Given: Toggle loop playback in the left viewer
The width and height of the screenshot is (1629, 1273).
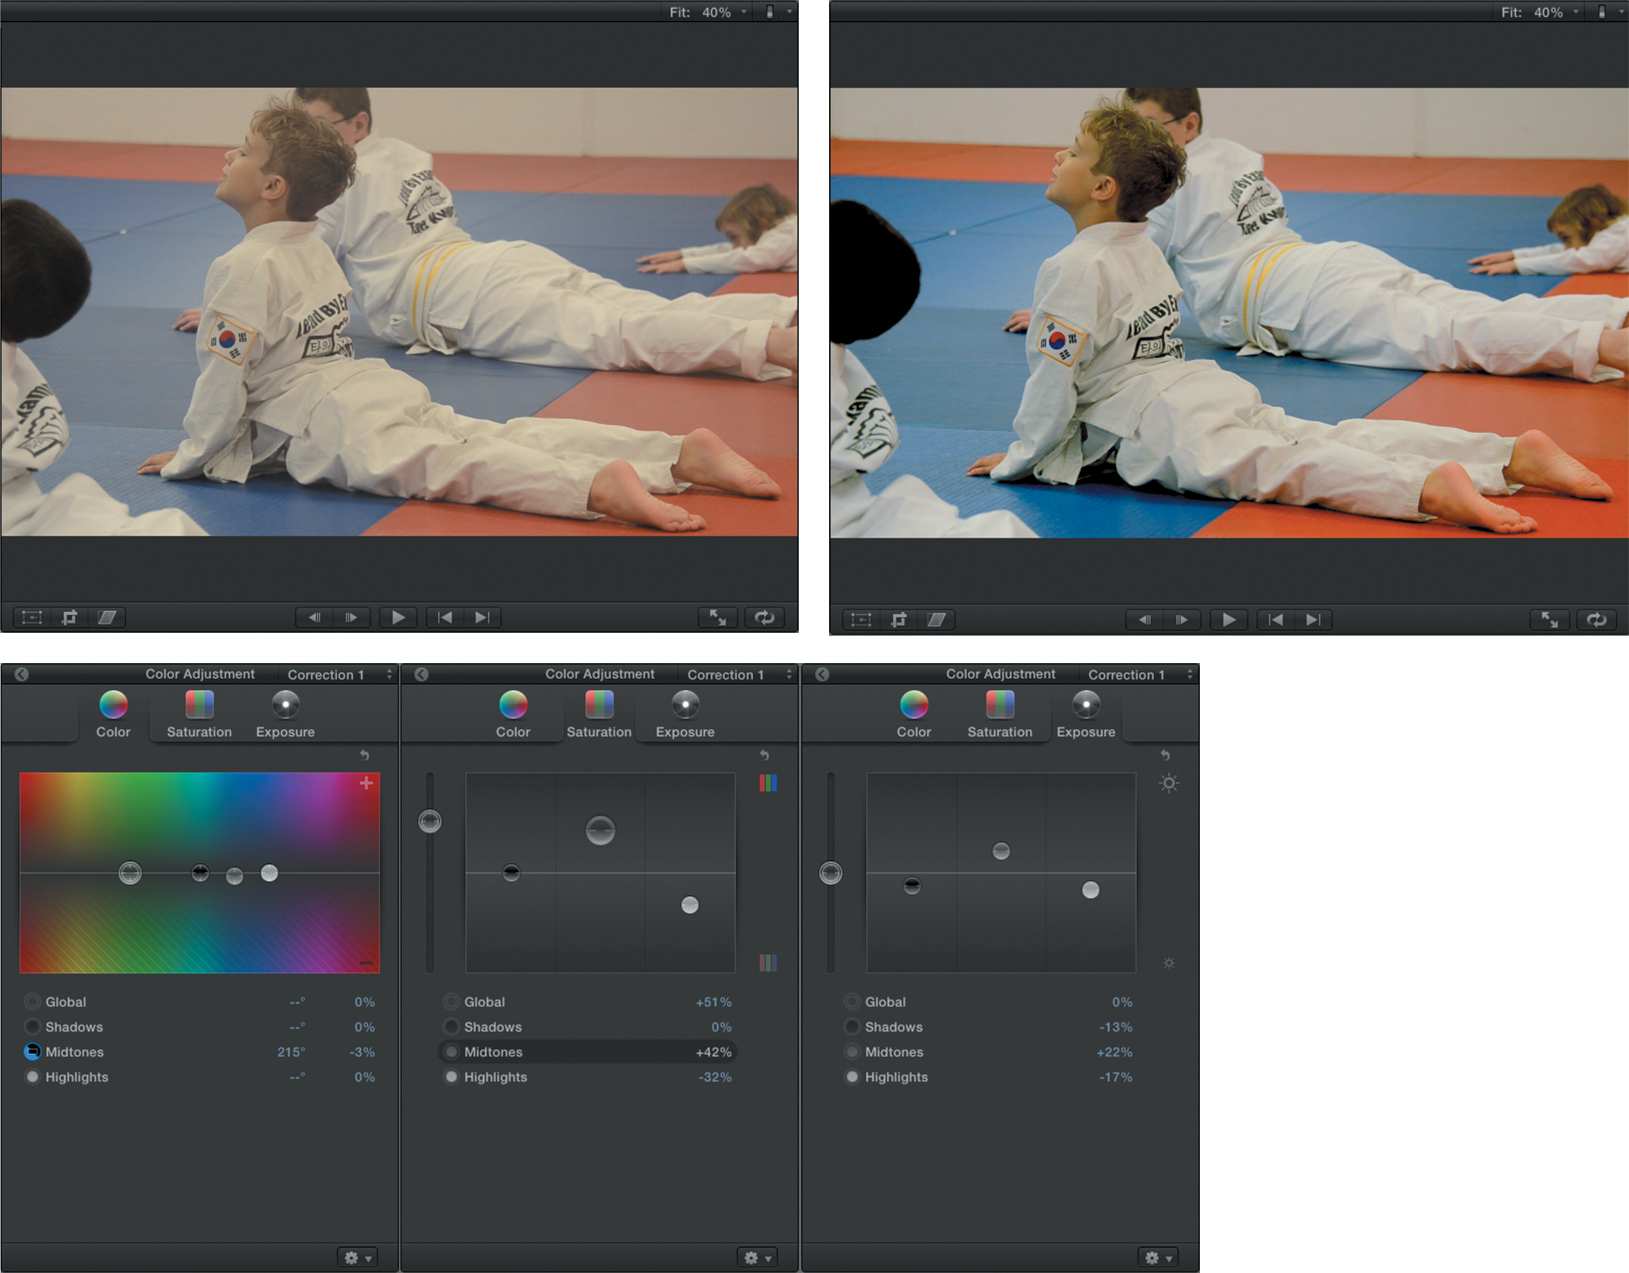Looking at the screenshot, I should coord(765,617).
